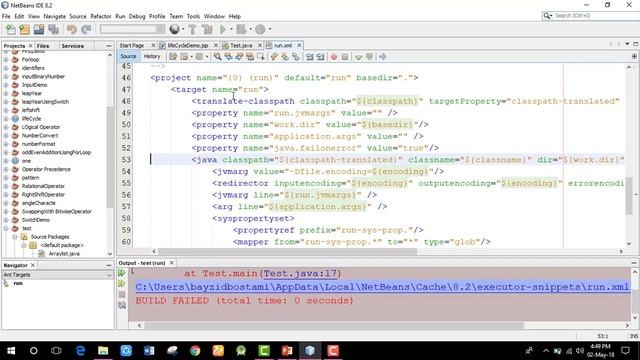The image size is (640, 360).
Task: Click the Source view button
Action: [128, 56]
